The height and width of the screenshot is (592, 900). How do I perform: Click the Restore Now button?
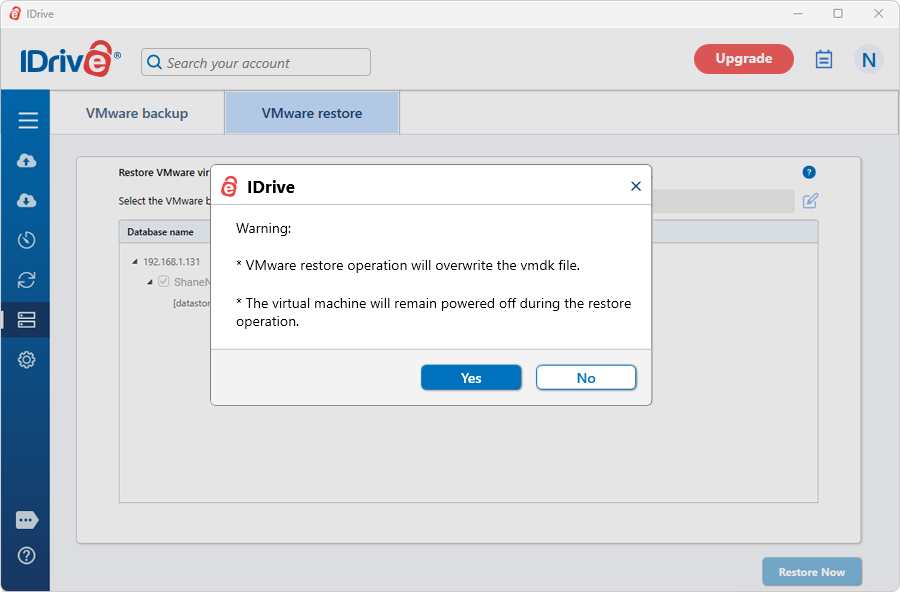pyautogui.click(x=812, y=572)
